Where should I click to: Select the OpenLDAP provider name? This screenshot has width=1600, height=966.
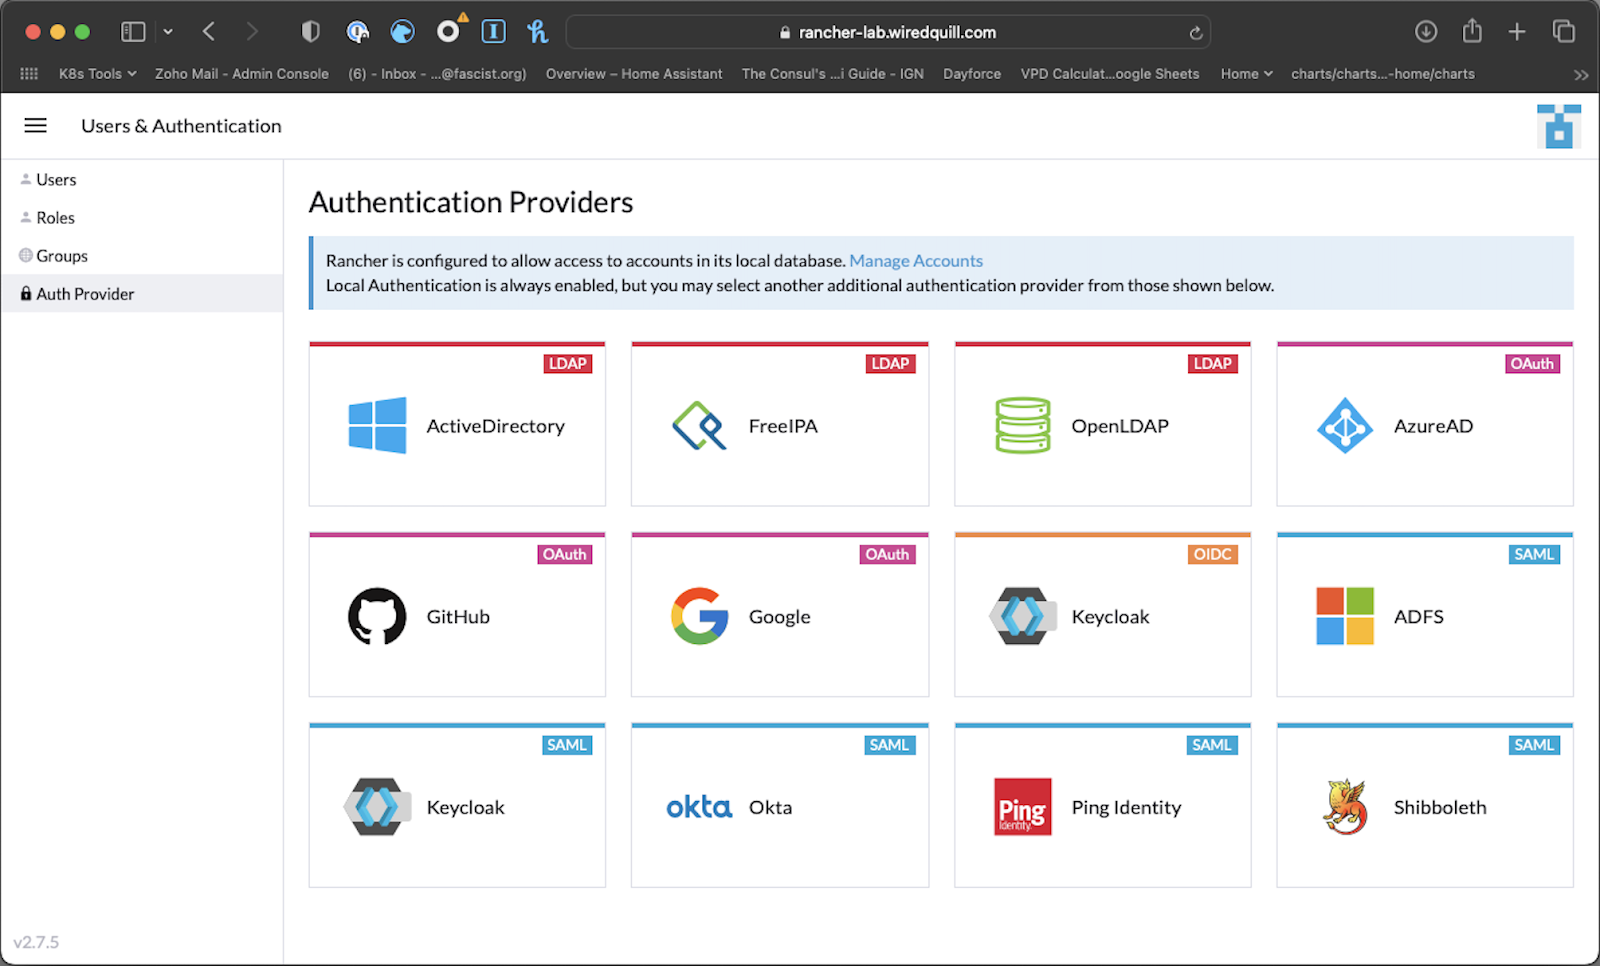point(1120,426)
